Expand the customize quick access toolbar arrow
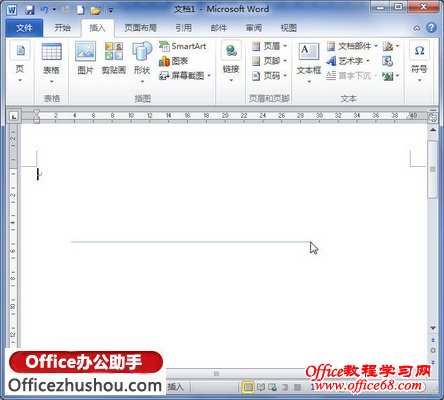444x400 pixels. click(x=110, y=11)
